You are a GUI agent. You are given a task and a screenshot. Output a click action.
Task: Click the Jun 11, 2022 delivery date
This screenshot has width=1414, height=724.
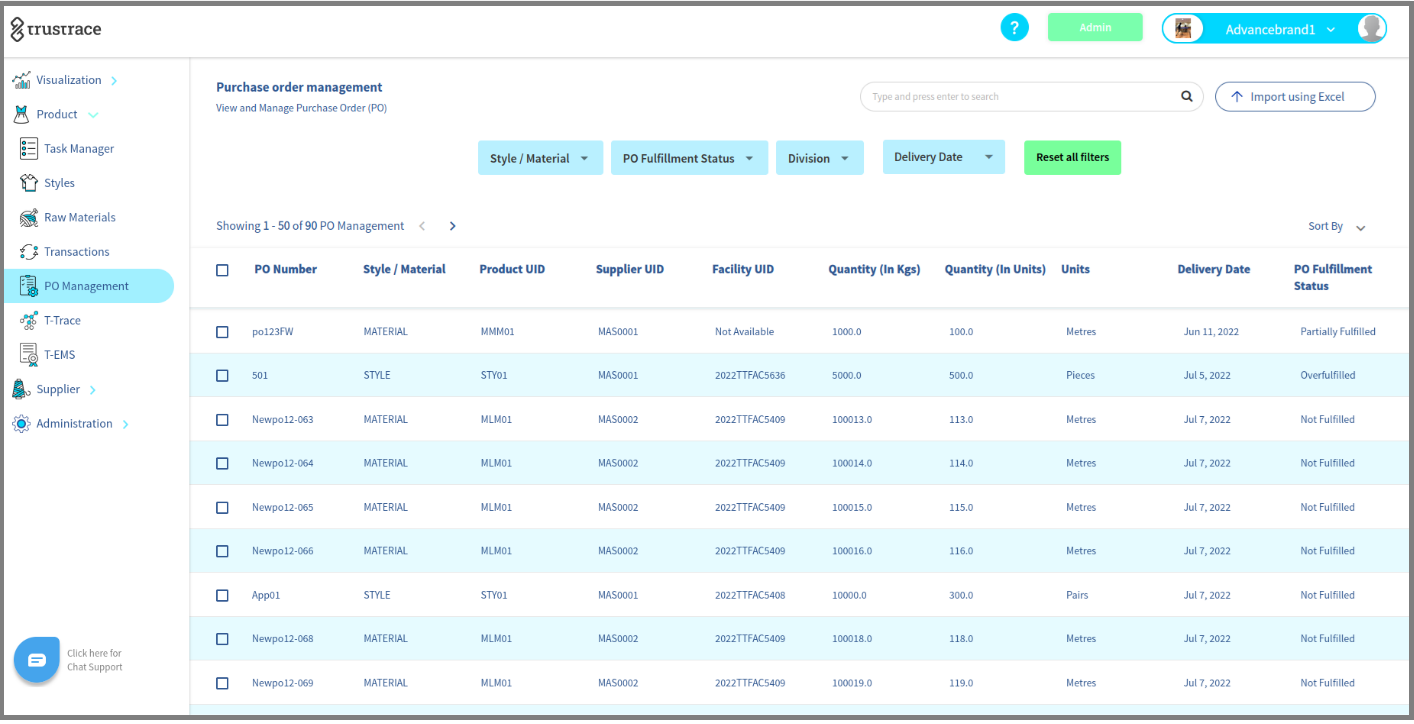1211,332
